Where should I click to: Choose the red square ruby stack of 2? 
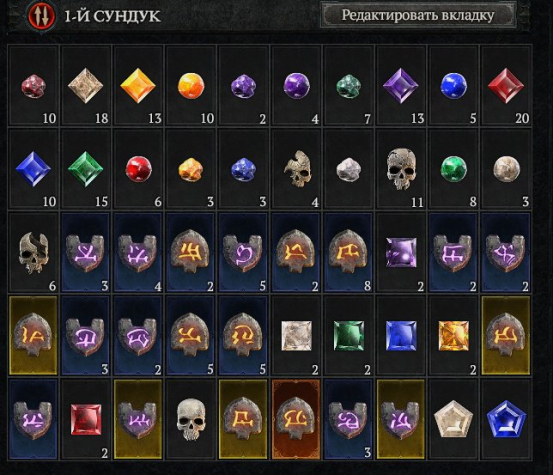click(x=86, y=419)
